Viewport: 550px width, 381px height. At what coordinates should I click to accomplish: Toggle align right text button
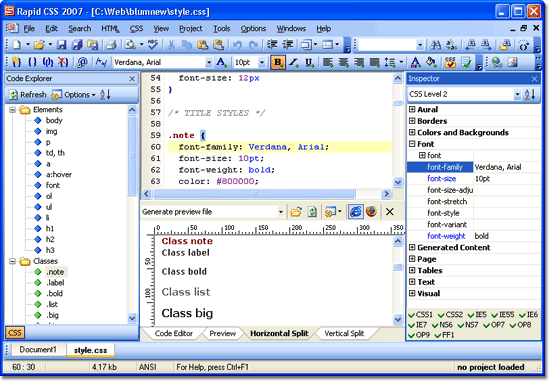coord(359,62)
